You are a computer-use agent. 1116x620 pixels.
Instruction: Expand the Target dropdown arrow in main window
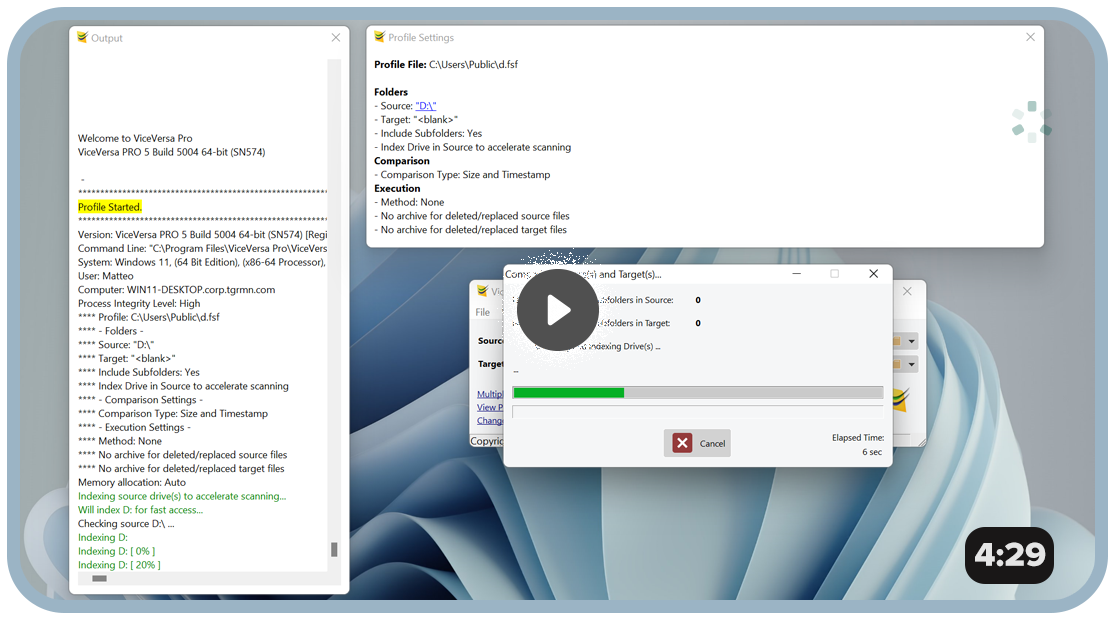[911, 364]
